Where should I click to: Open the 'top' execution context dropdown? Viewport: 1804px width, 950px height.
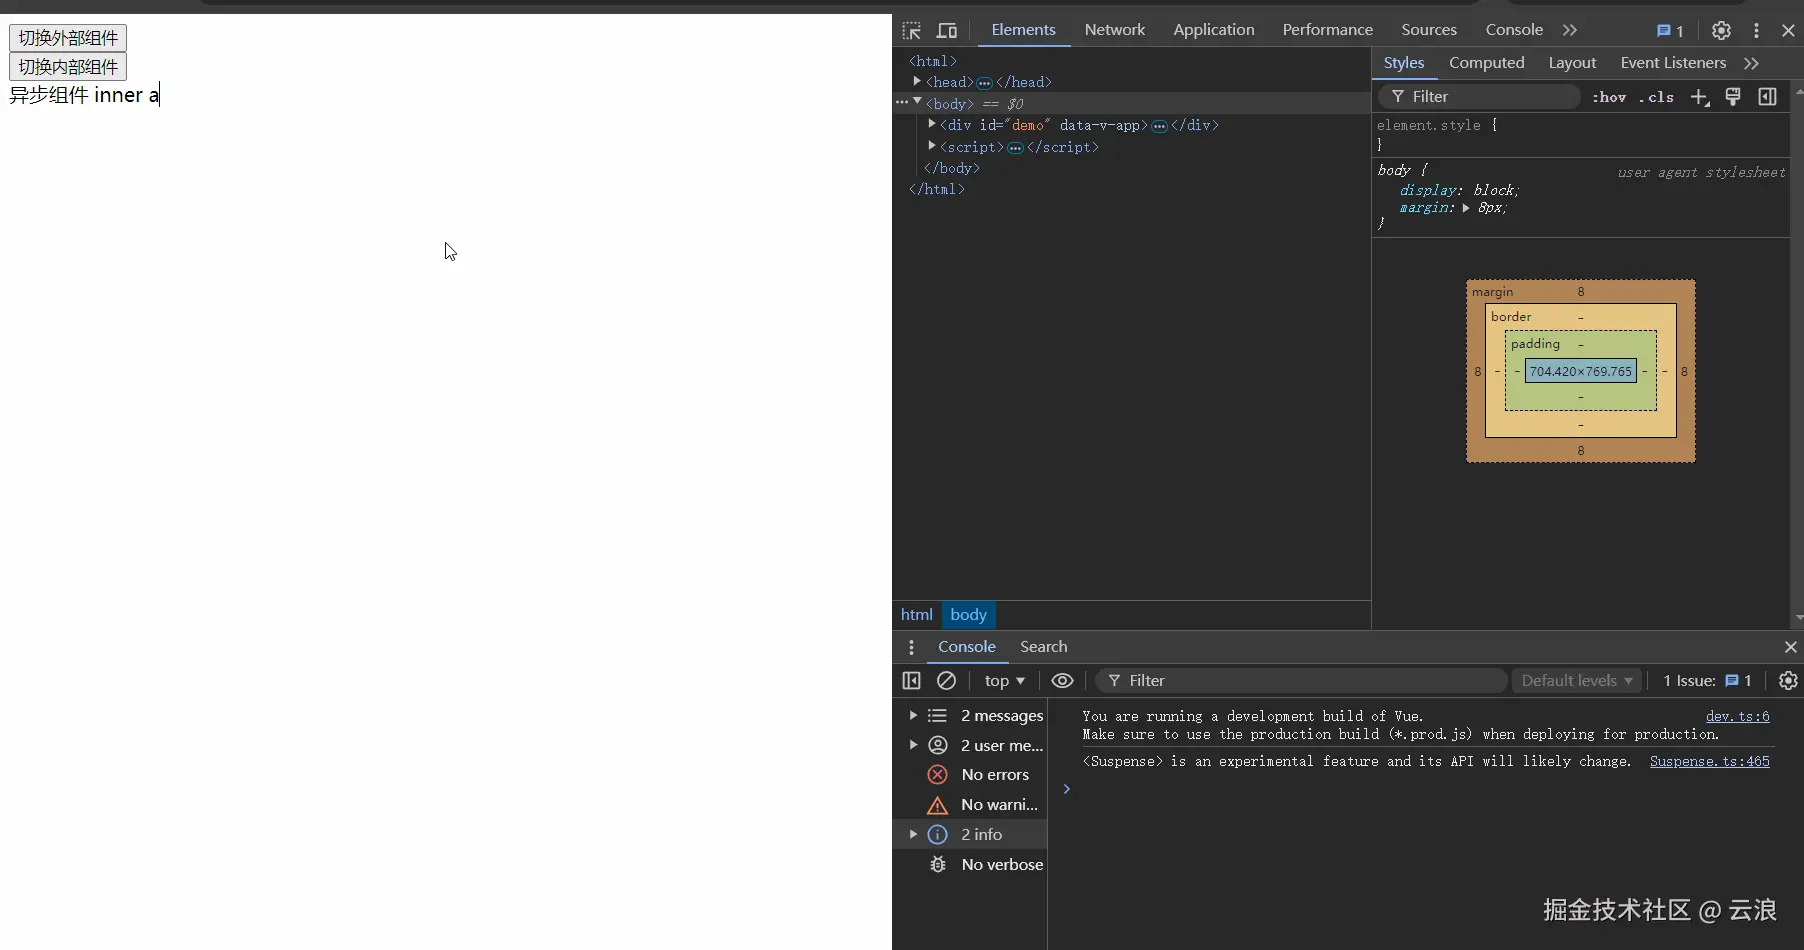[x=1004, y=681]
